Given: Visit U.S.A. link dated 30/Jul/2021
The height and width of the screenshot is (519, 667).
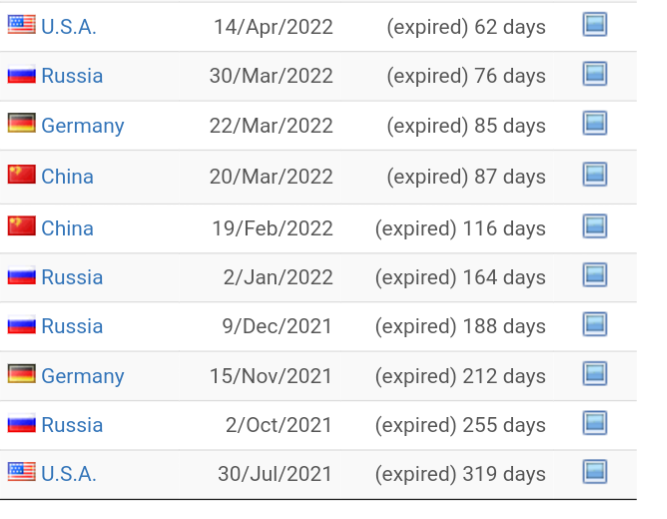Looking at the screenshot, I should pyautogui.click(x=69, y=474).
